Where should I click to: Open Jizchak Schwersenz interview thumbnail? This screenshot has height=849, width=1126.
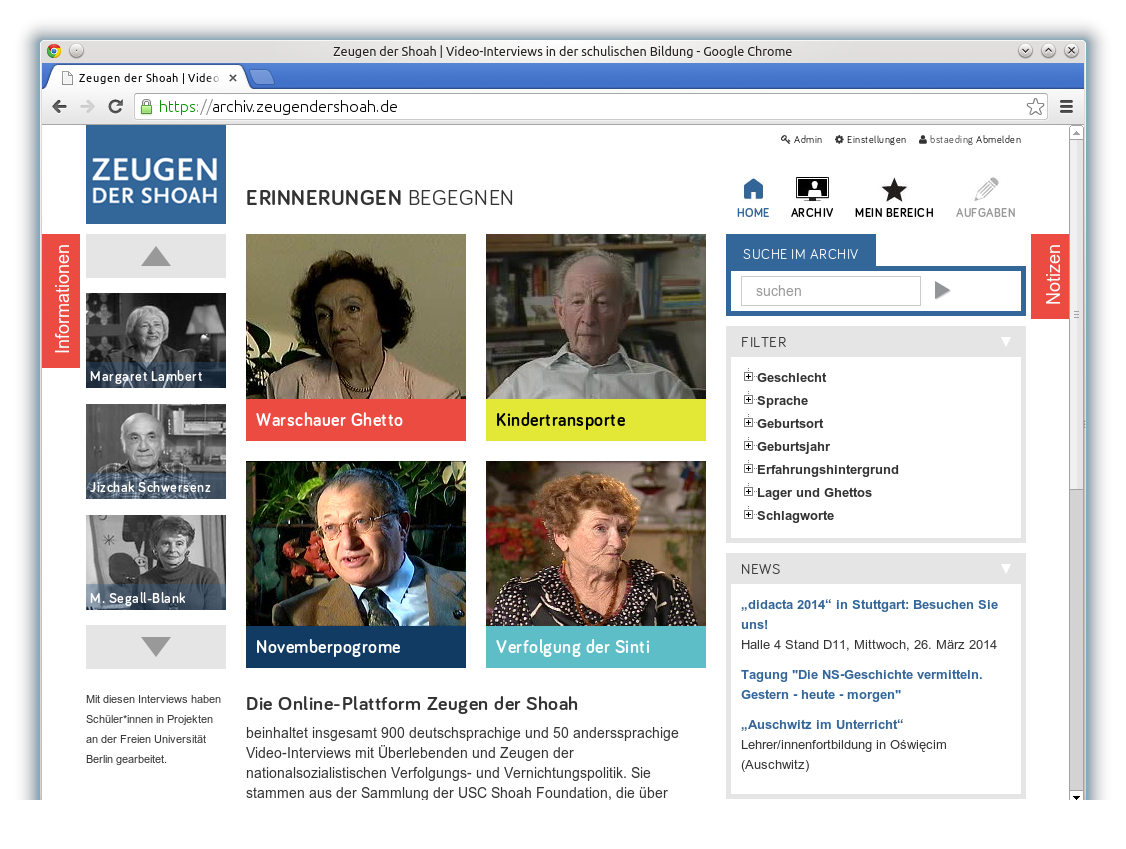(x=156, y=451)
